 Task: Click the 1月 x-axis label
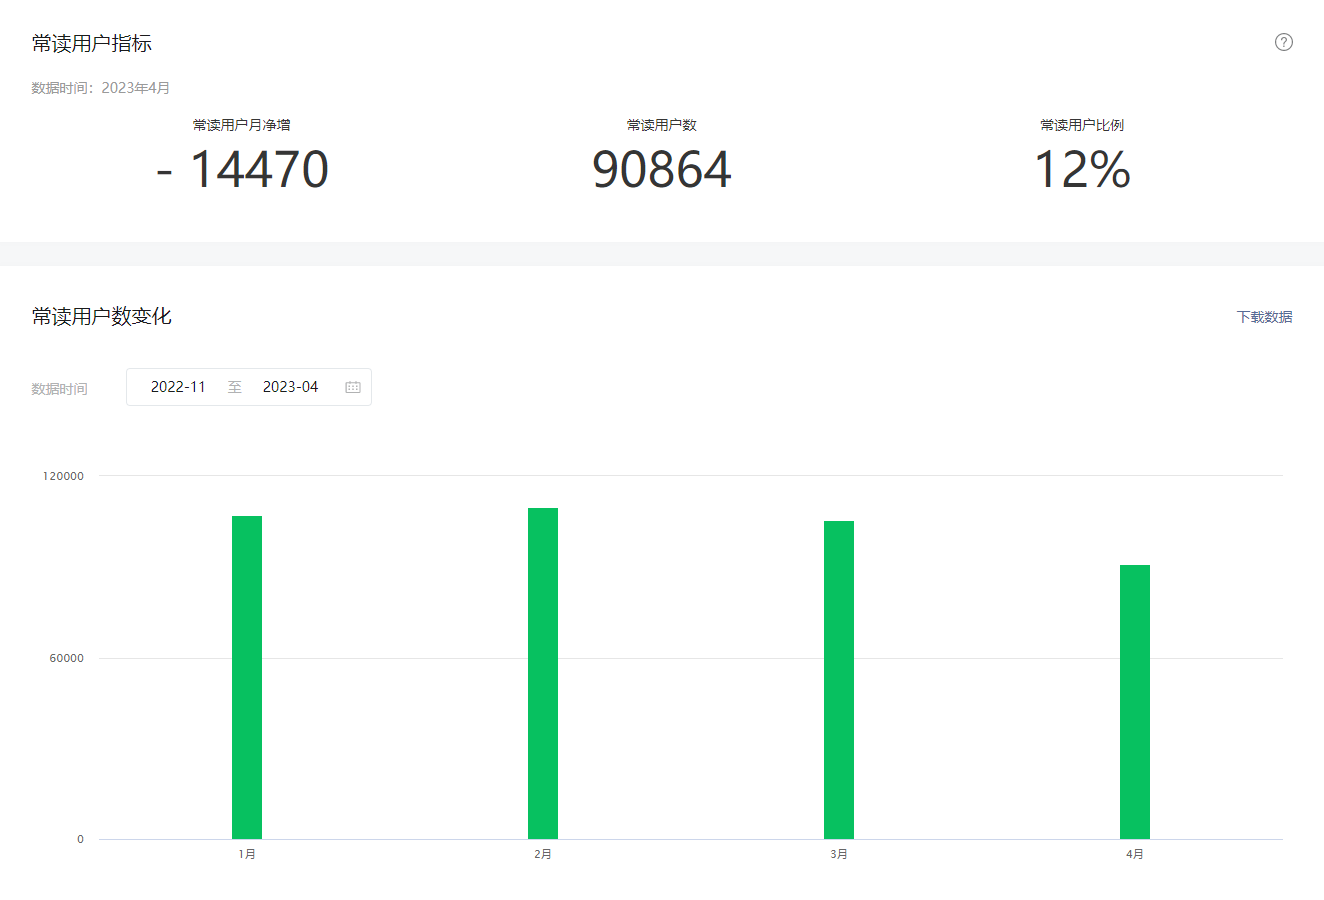[247, 854]
